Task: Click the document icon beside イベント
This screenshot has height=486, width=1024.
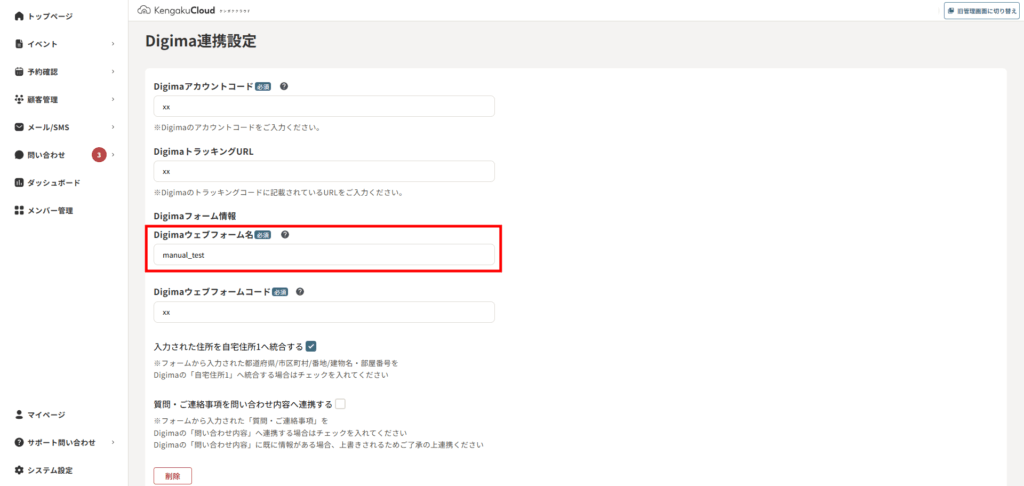Action: tap(19, 44)
